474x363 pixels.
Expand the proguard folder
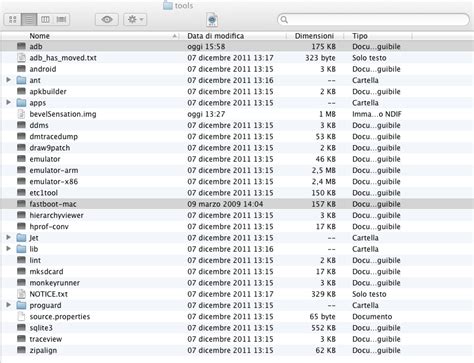(x=9, y=305)
